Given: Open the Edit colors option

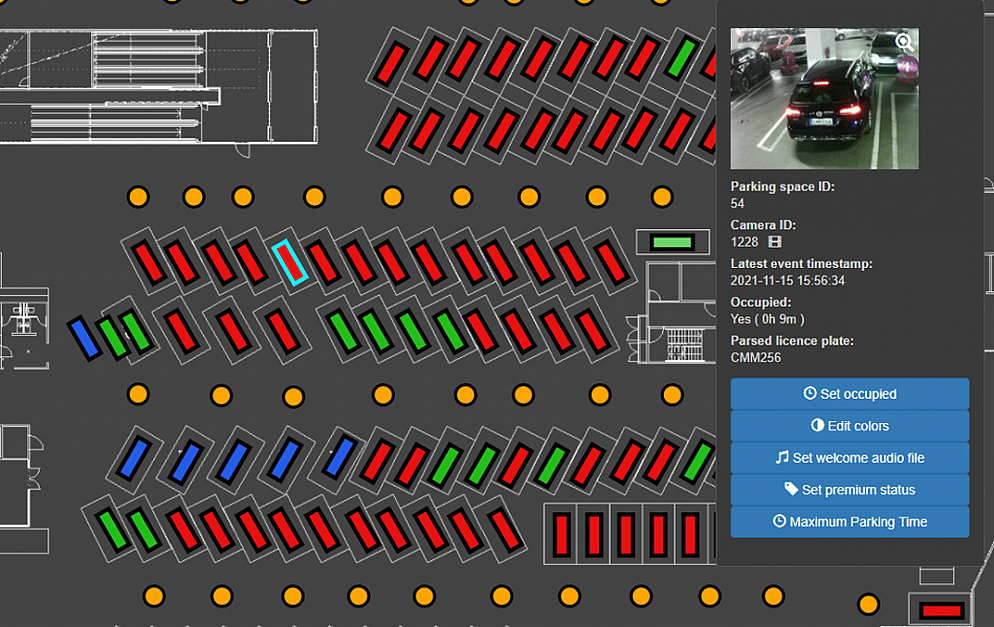Looking at the screenshot, I should [x=849, y=426].
